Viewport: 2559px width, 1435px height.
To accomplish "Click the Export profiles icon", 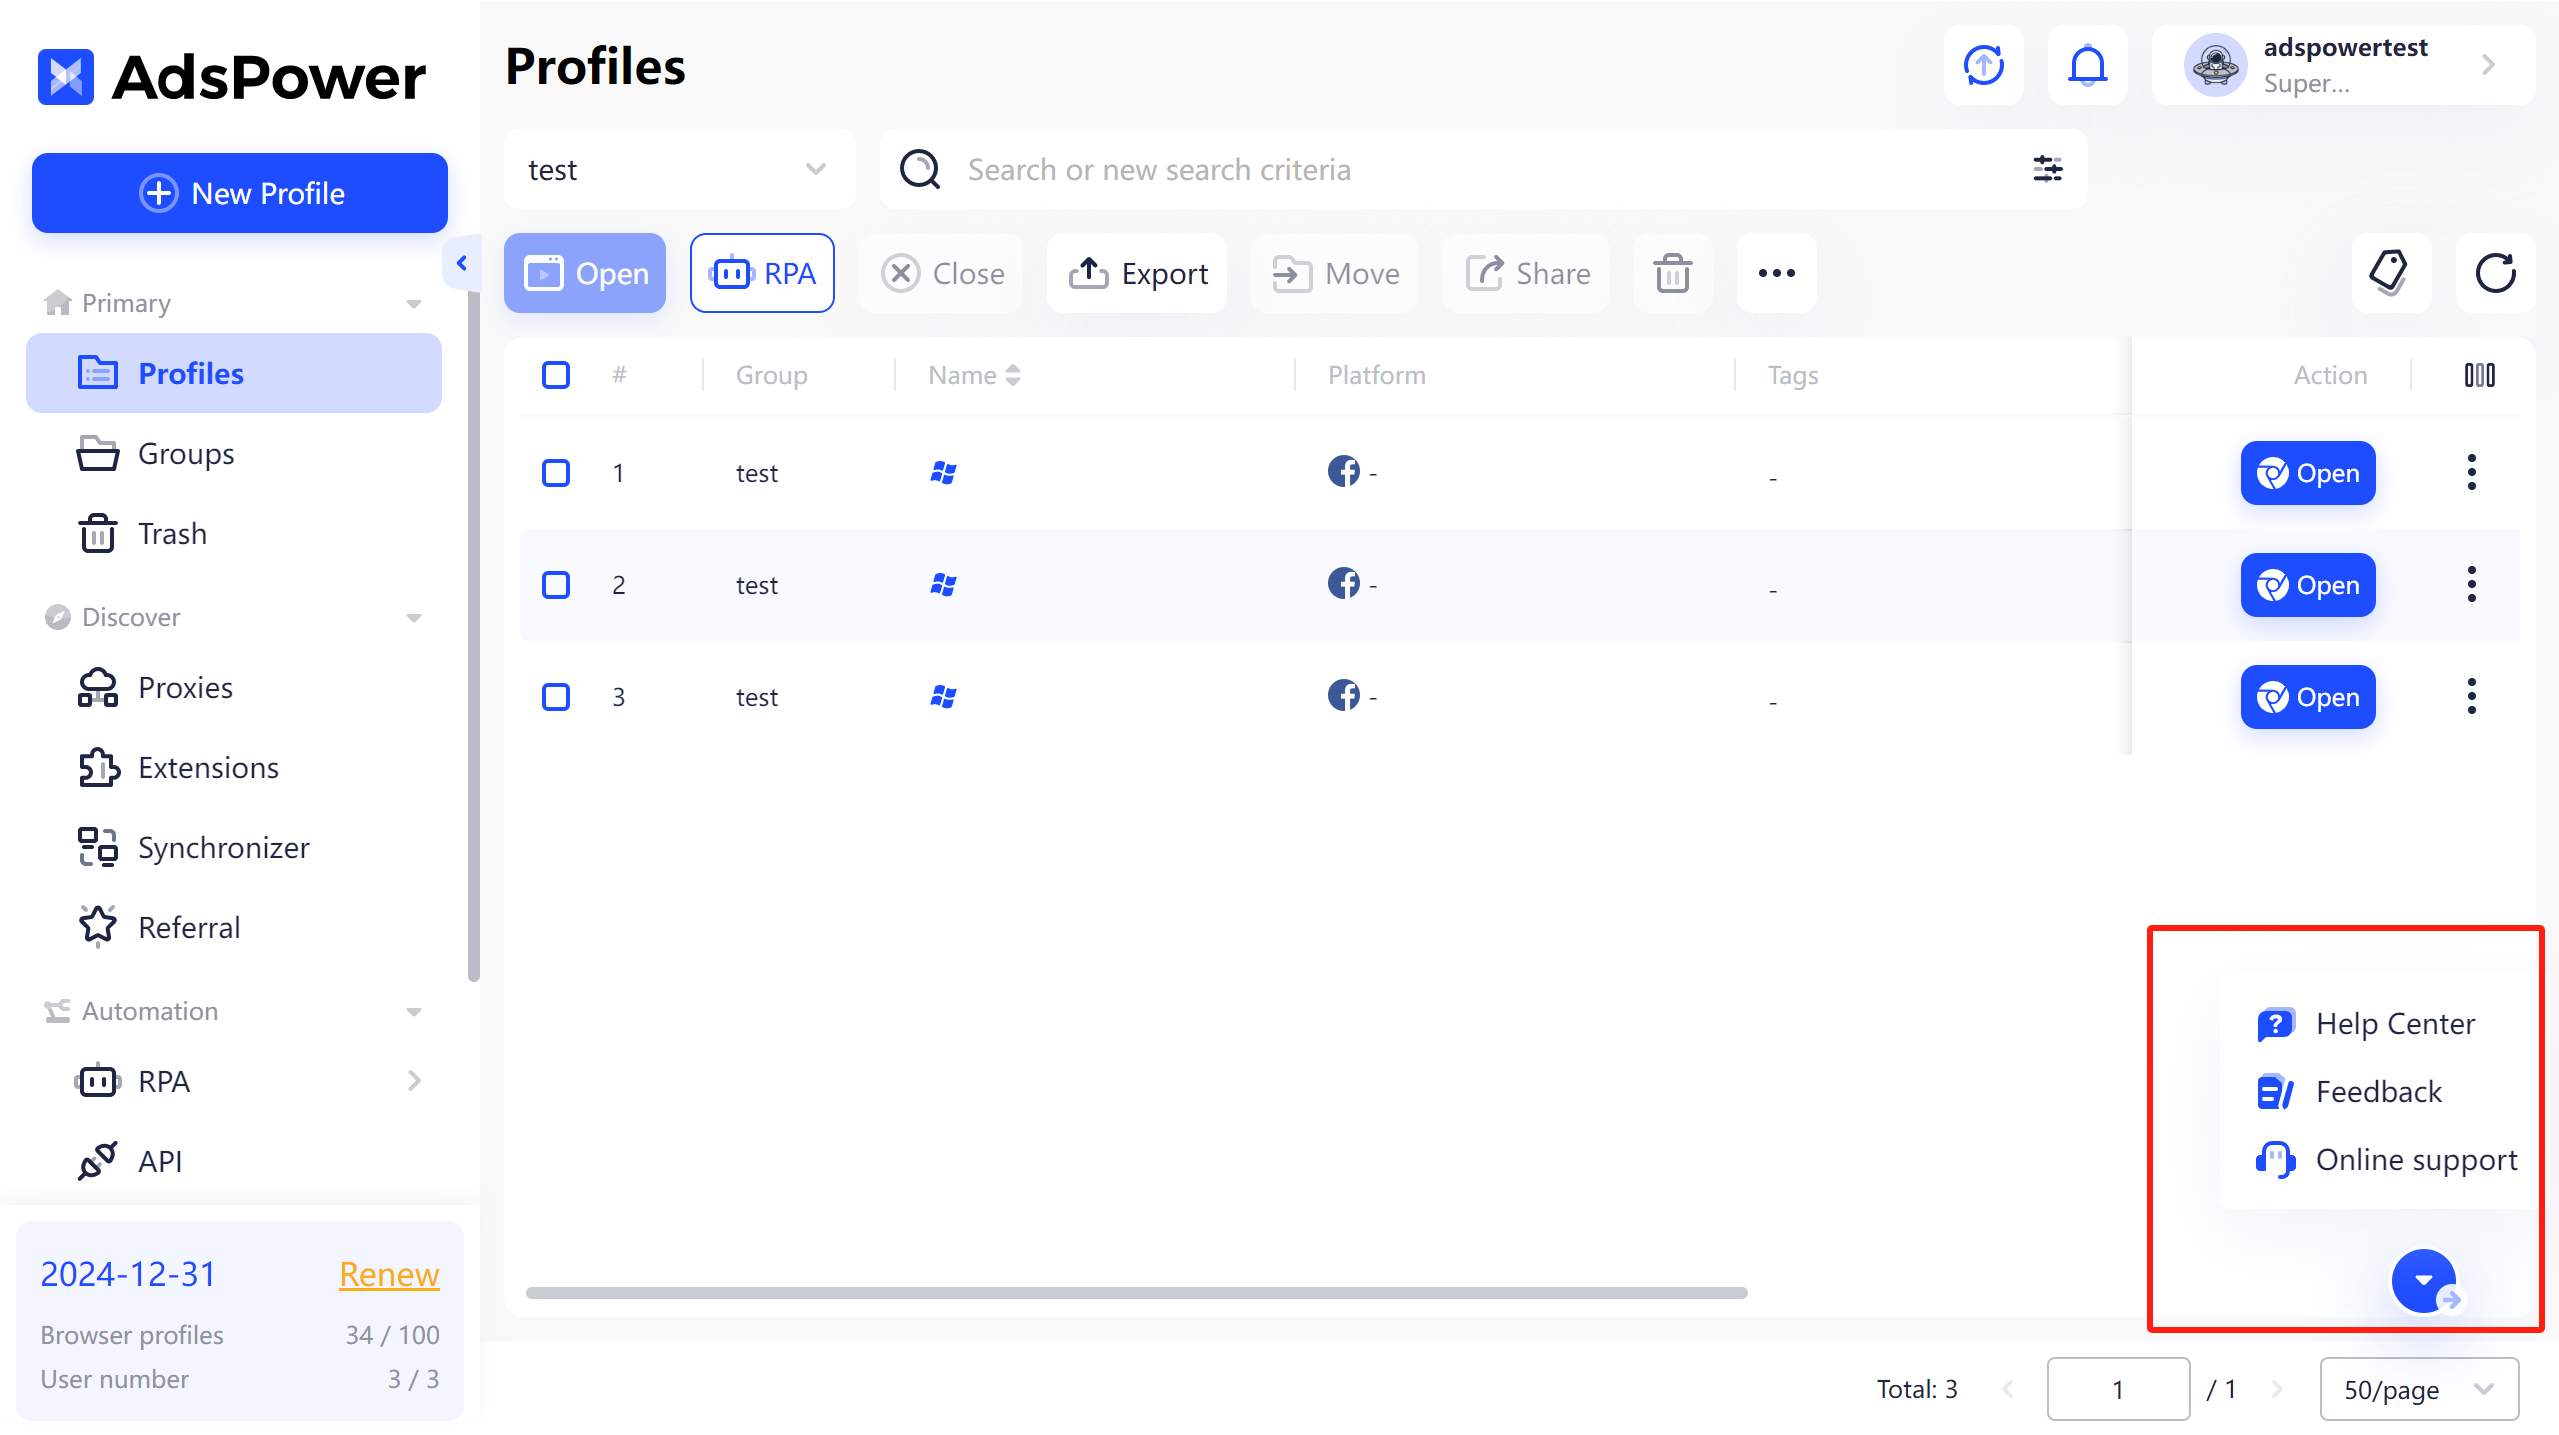I will [x=1141, y=273].
